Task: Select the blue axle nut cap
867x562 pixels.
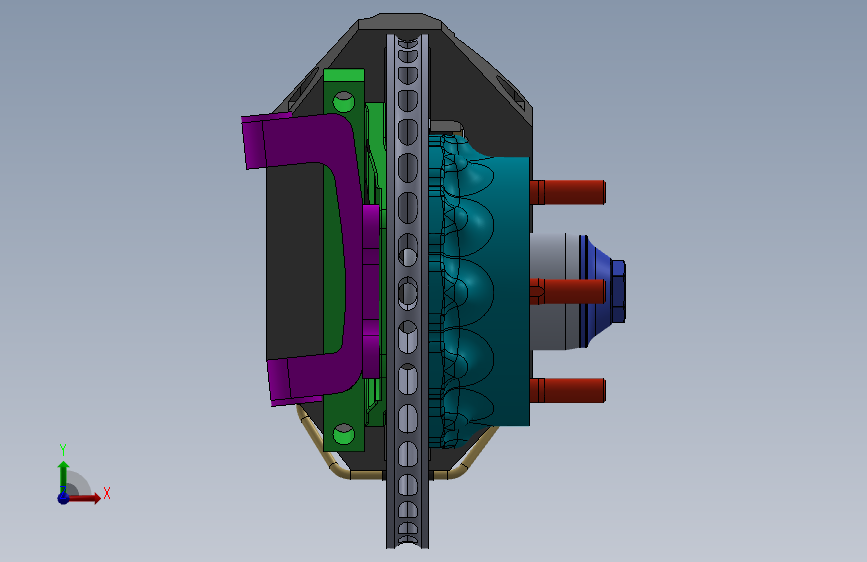Action: coord(603,292)
